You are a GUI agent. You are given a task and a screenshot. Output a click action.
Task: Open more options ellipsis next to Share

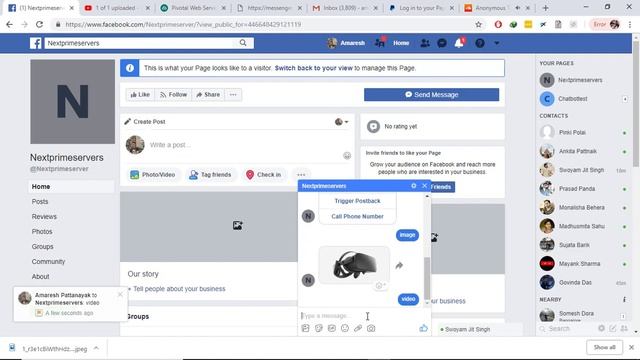coord(233,95)
